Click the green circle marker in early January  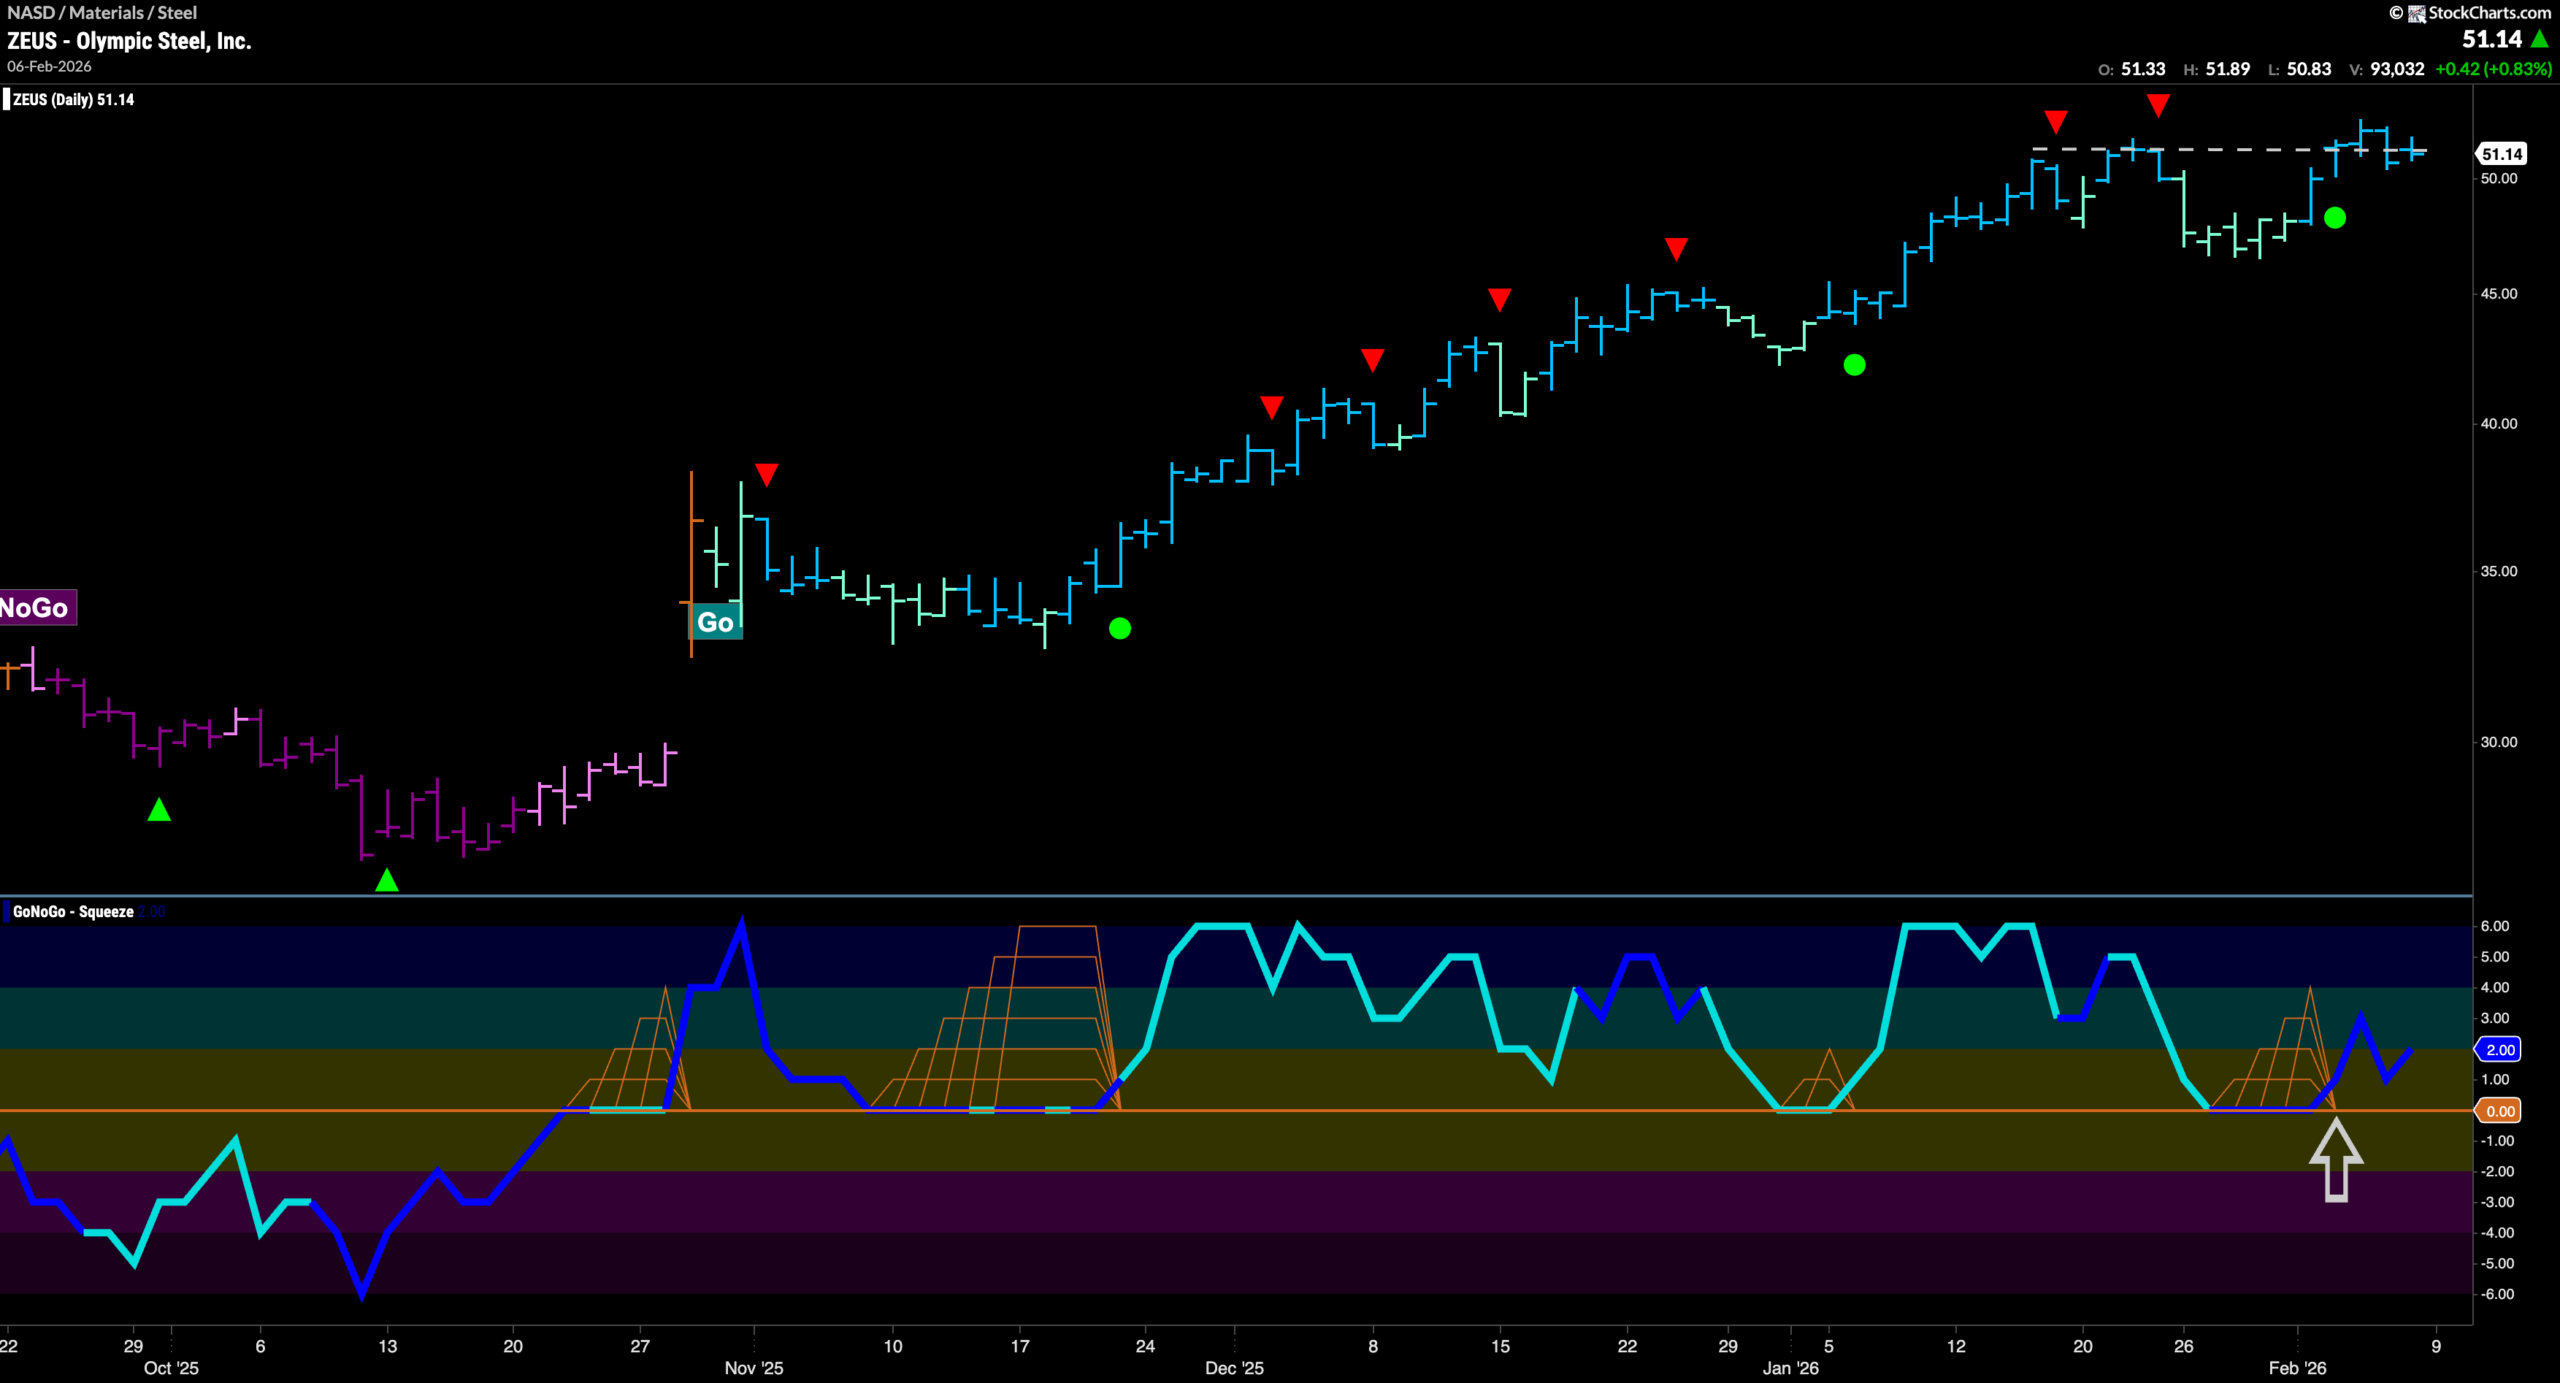(1854, 365)
